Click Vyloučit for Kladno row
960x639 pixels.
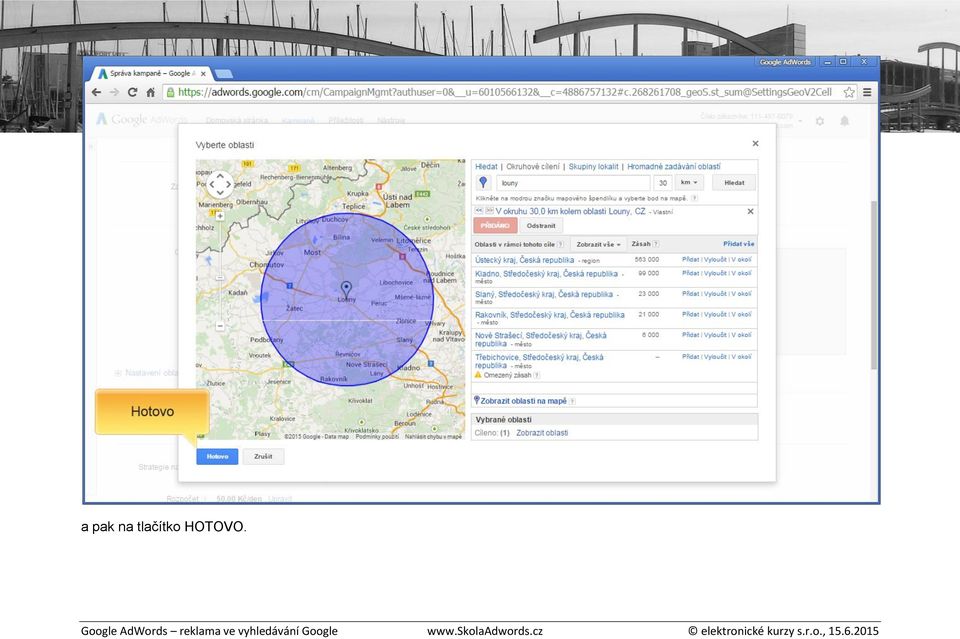click(x=715, y=274)
